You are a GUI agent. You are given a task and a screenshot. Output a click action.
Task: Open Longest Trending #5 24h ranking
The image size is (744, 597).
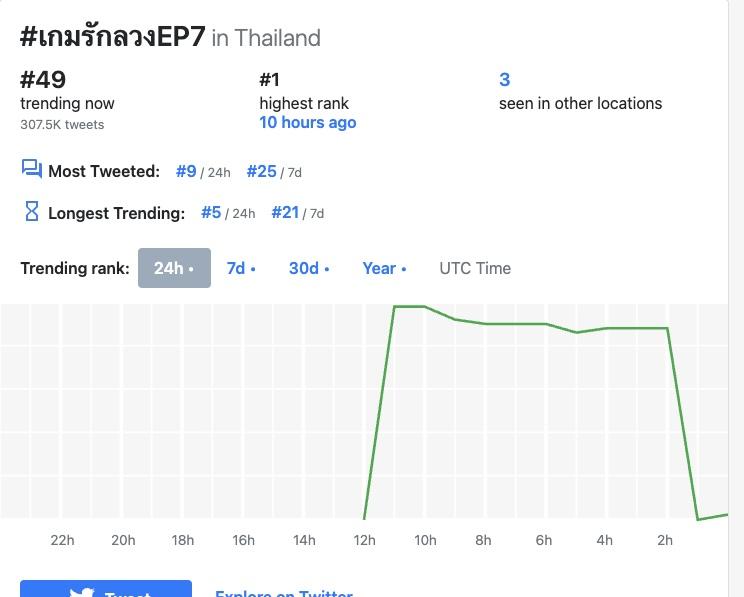pyautogui.click(x=211, y=212)
